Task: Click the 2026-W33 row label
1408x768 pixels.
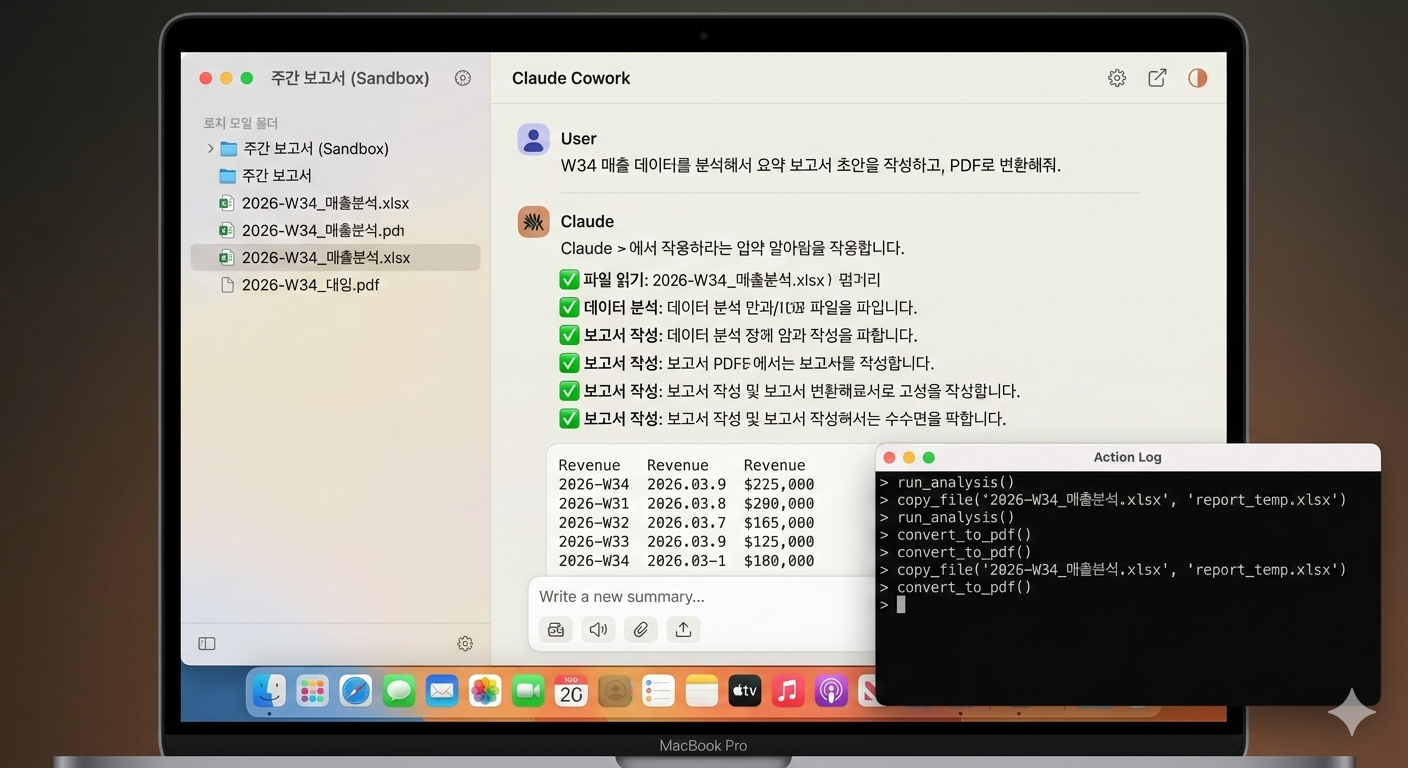Action: click(x=594, y=542)
